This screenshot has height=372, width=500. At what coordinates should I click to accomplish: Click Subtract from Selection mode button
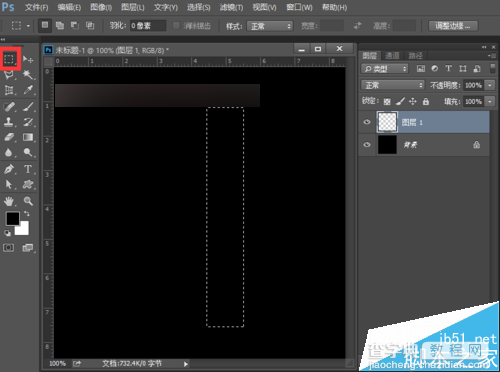(75, 25)
